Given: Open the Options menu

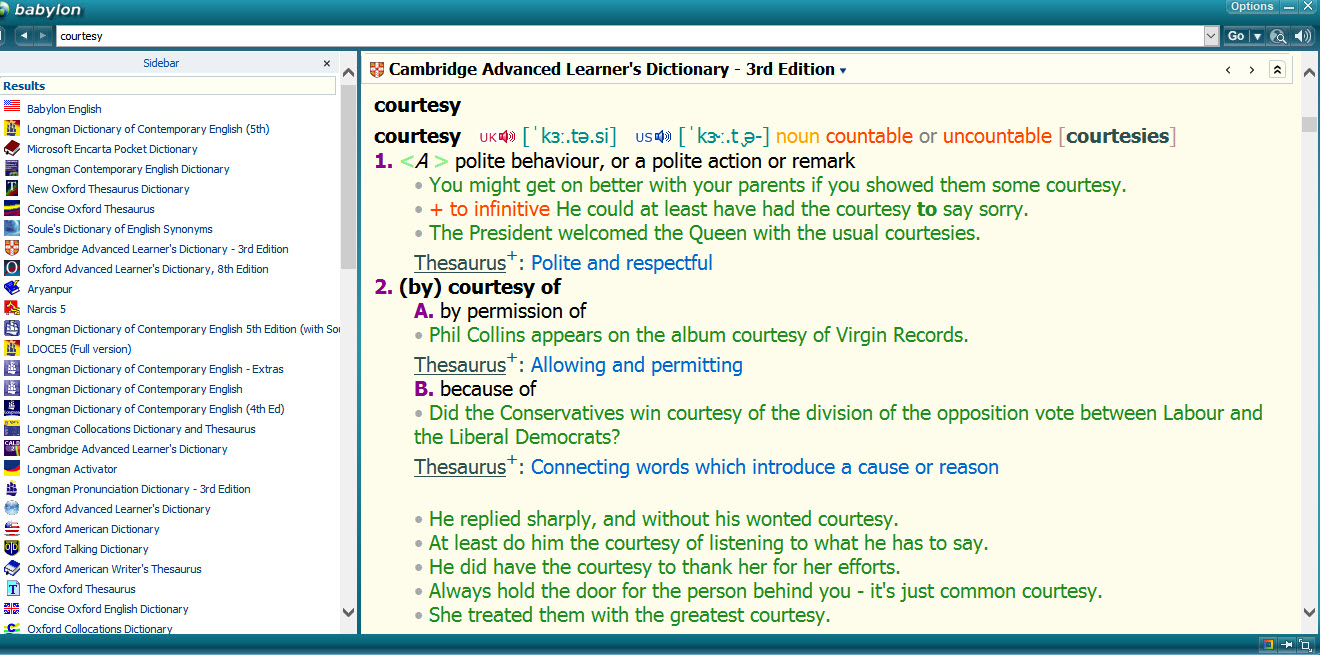Looking at the screenshot, I should (1252, 7).
